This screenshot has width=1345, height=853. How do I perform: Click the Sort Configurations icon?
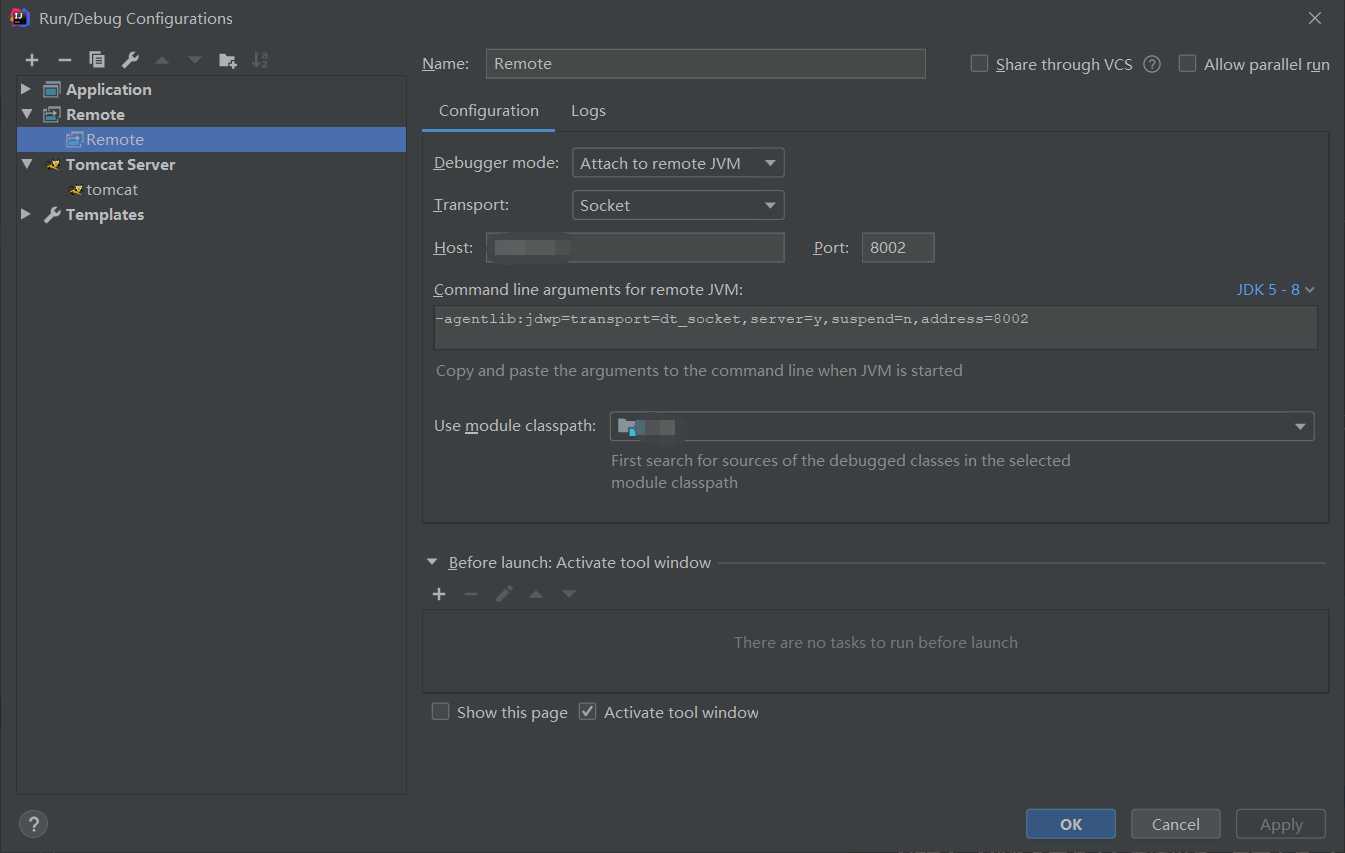(x=260, y=60)
